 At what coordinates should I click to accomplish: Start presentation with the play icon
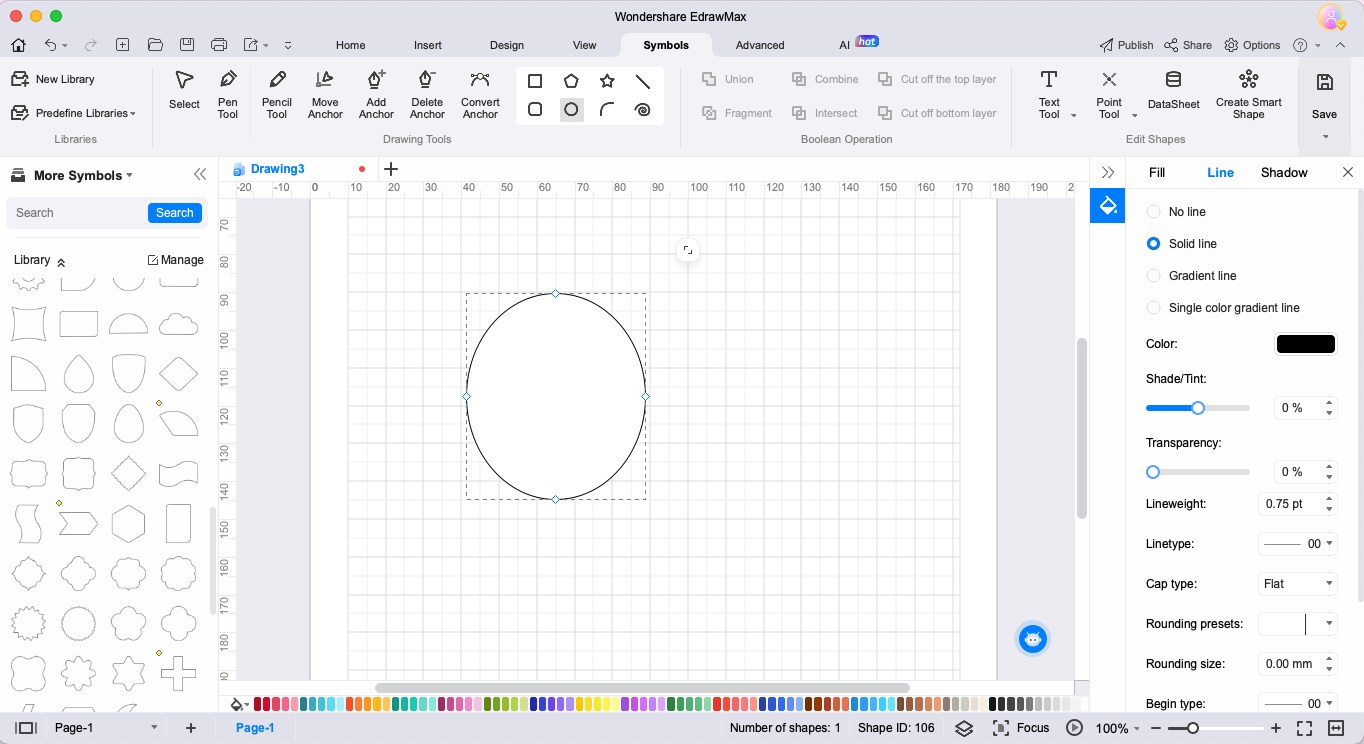pos(1074,728)
